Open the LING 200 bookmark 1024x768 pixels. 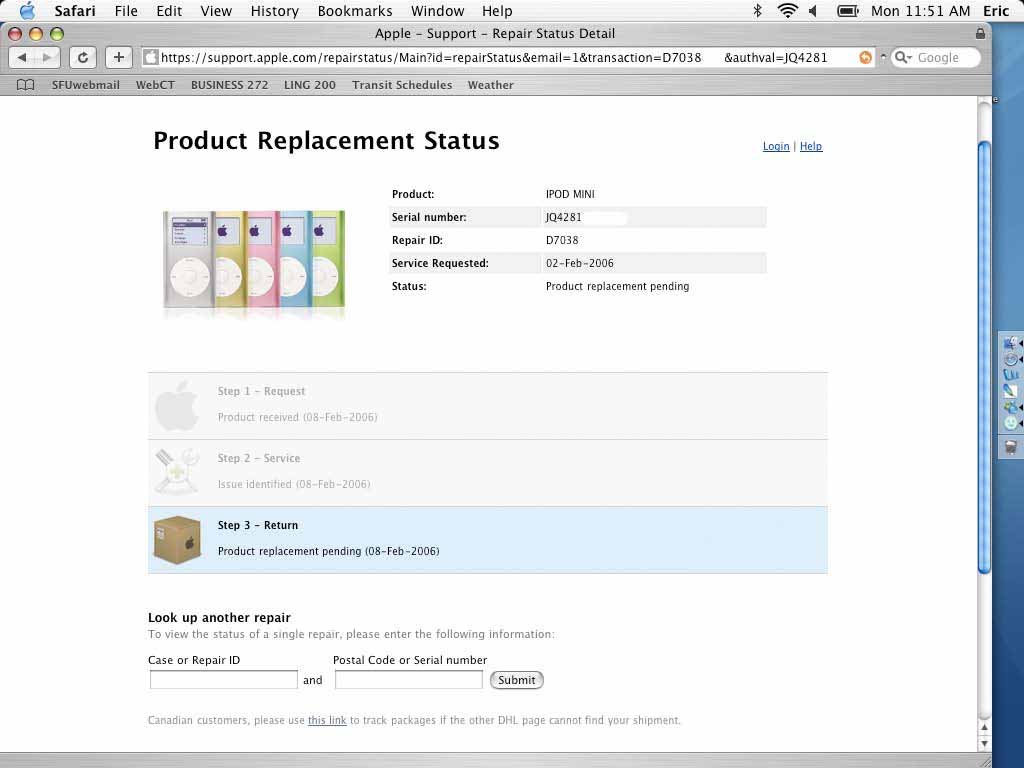point(310,85)
